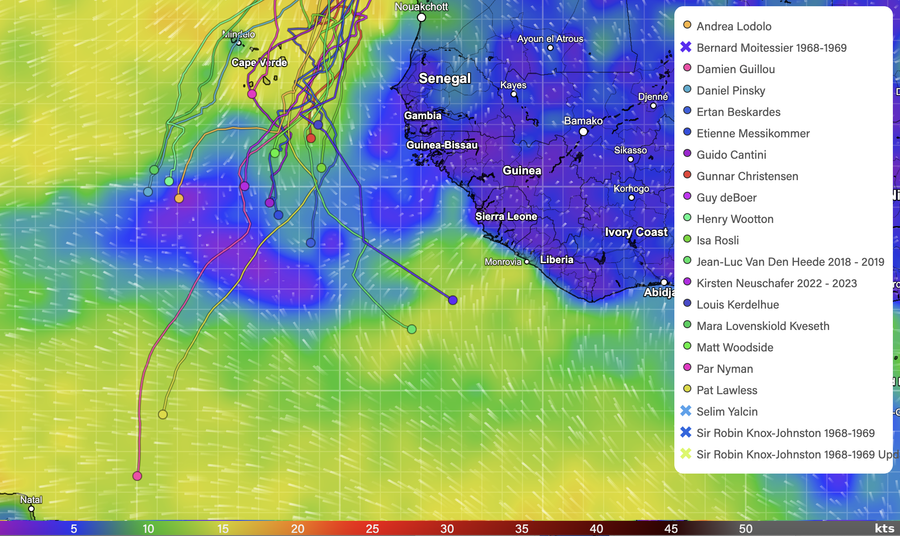Click the Ayoun el Atrous town label
The width and height of the screenshot is (900, 536).
click(550, 39)
